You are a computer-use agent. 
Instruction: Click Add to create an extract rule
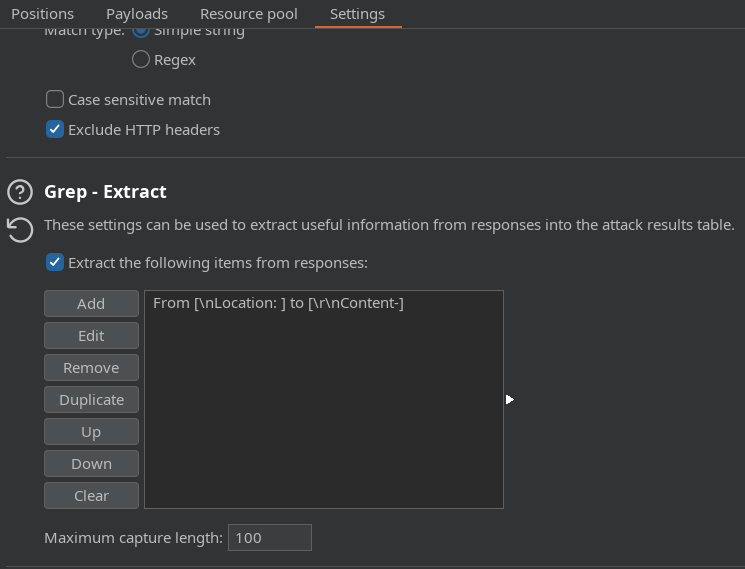(x=91, y=304)
